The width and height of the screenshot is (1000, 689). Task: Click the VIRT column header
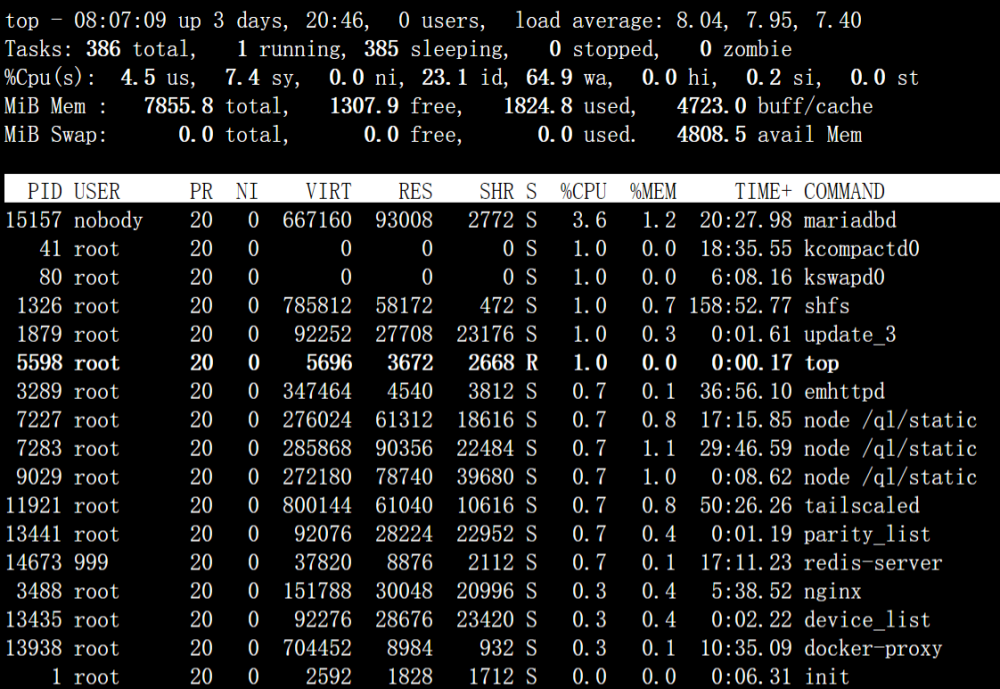[x=328, y=191]
